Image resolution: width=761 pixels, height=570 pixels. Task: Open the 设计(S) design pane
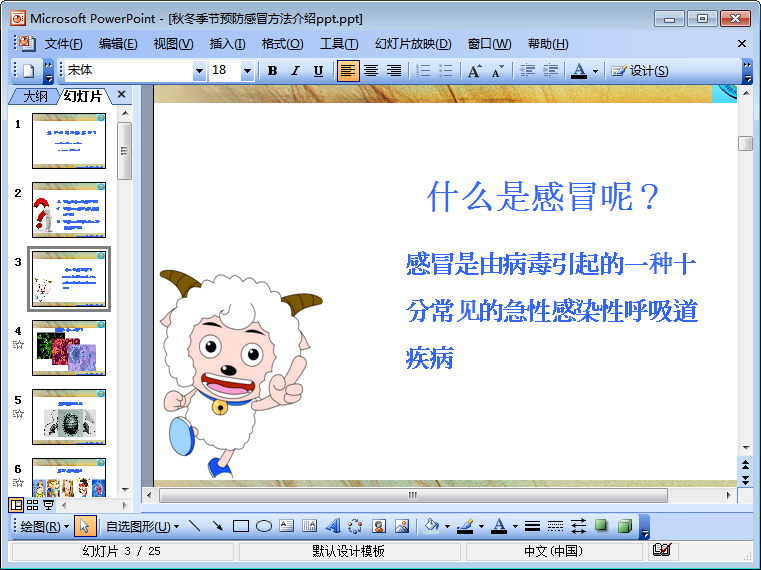tap(640, 71)
